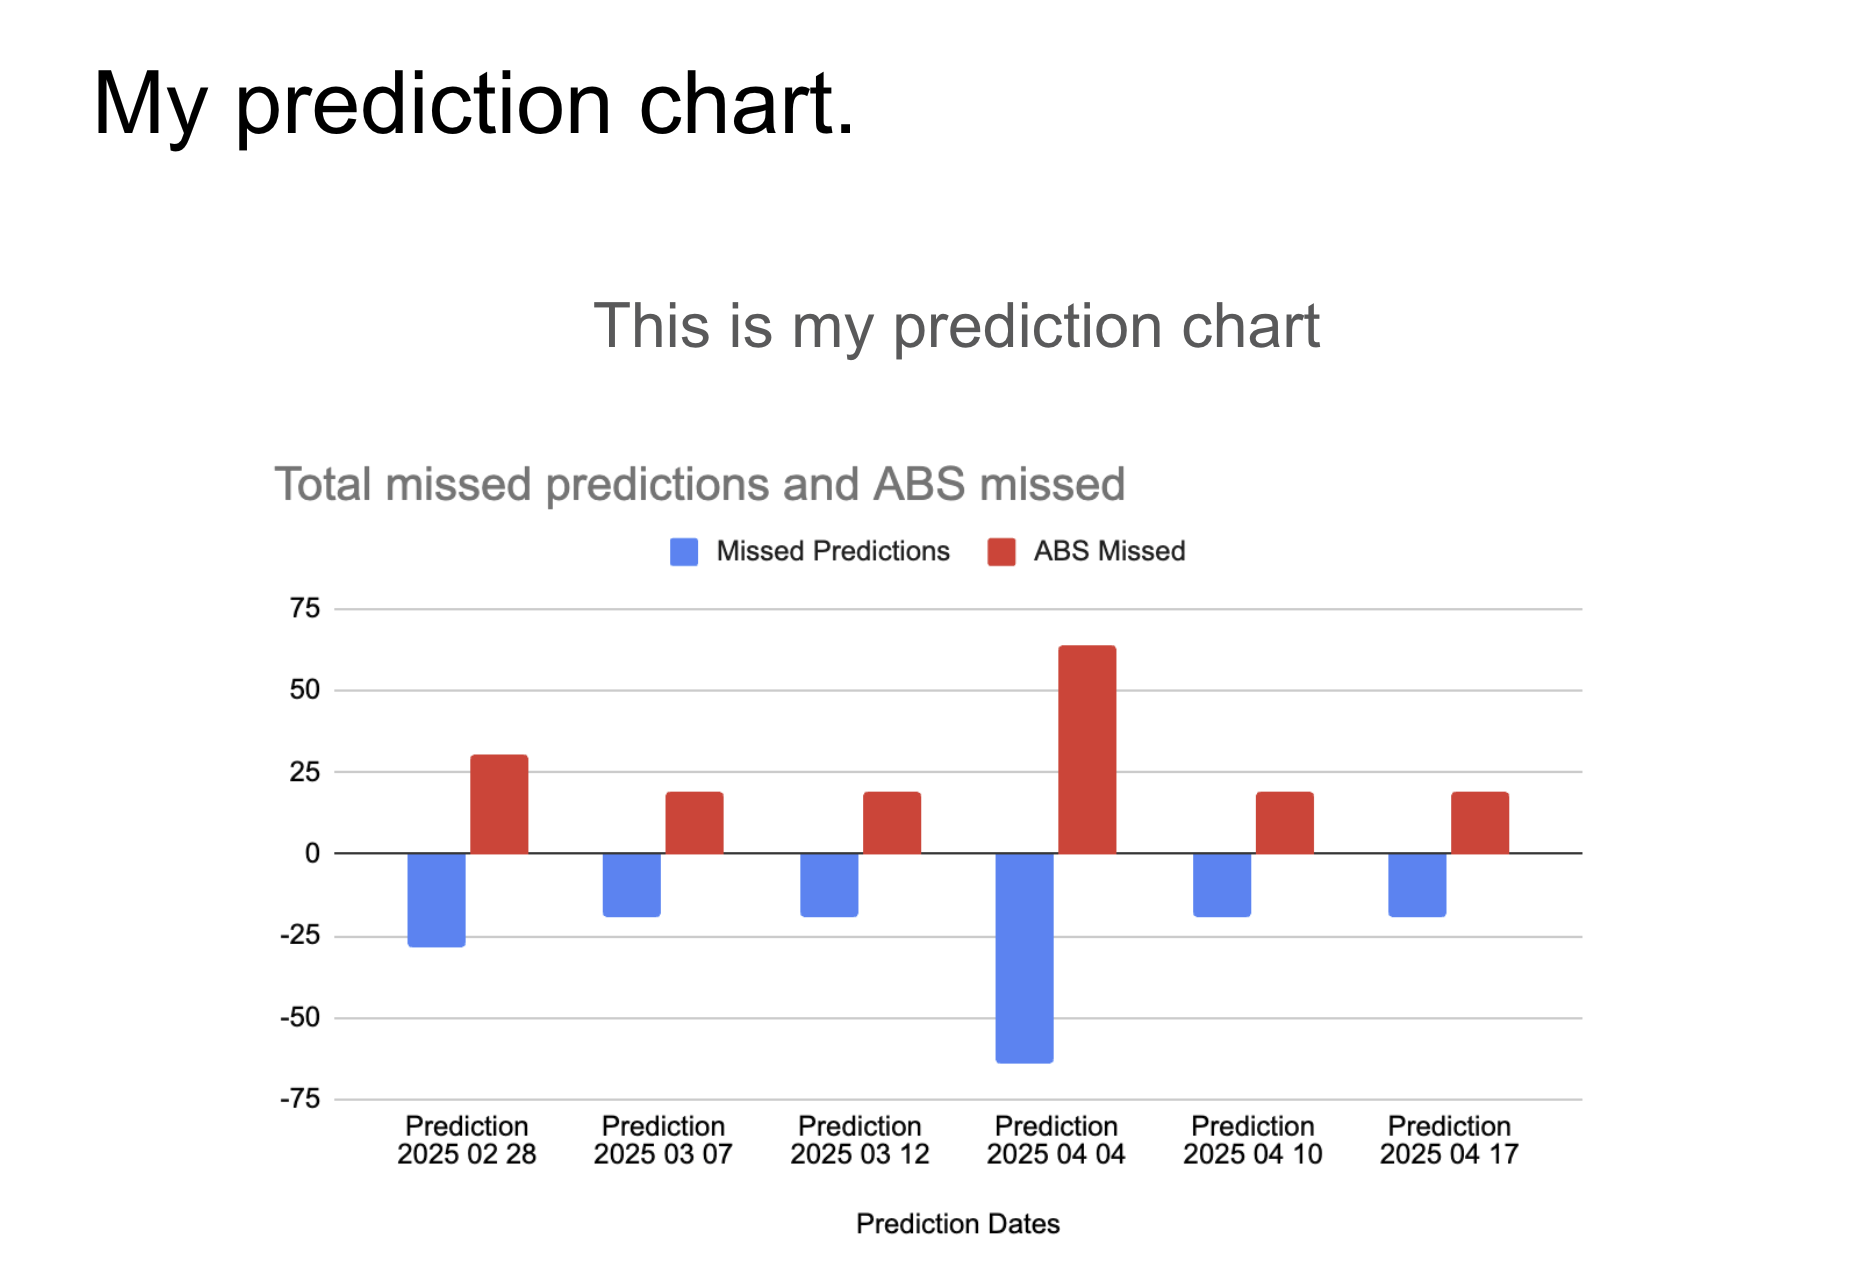Select the Missed Predictions legend label
Viewport: 1866px width, 1282px height.
[x=833, y=551]
